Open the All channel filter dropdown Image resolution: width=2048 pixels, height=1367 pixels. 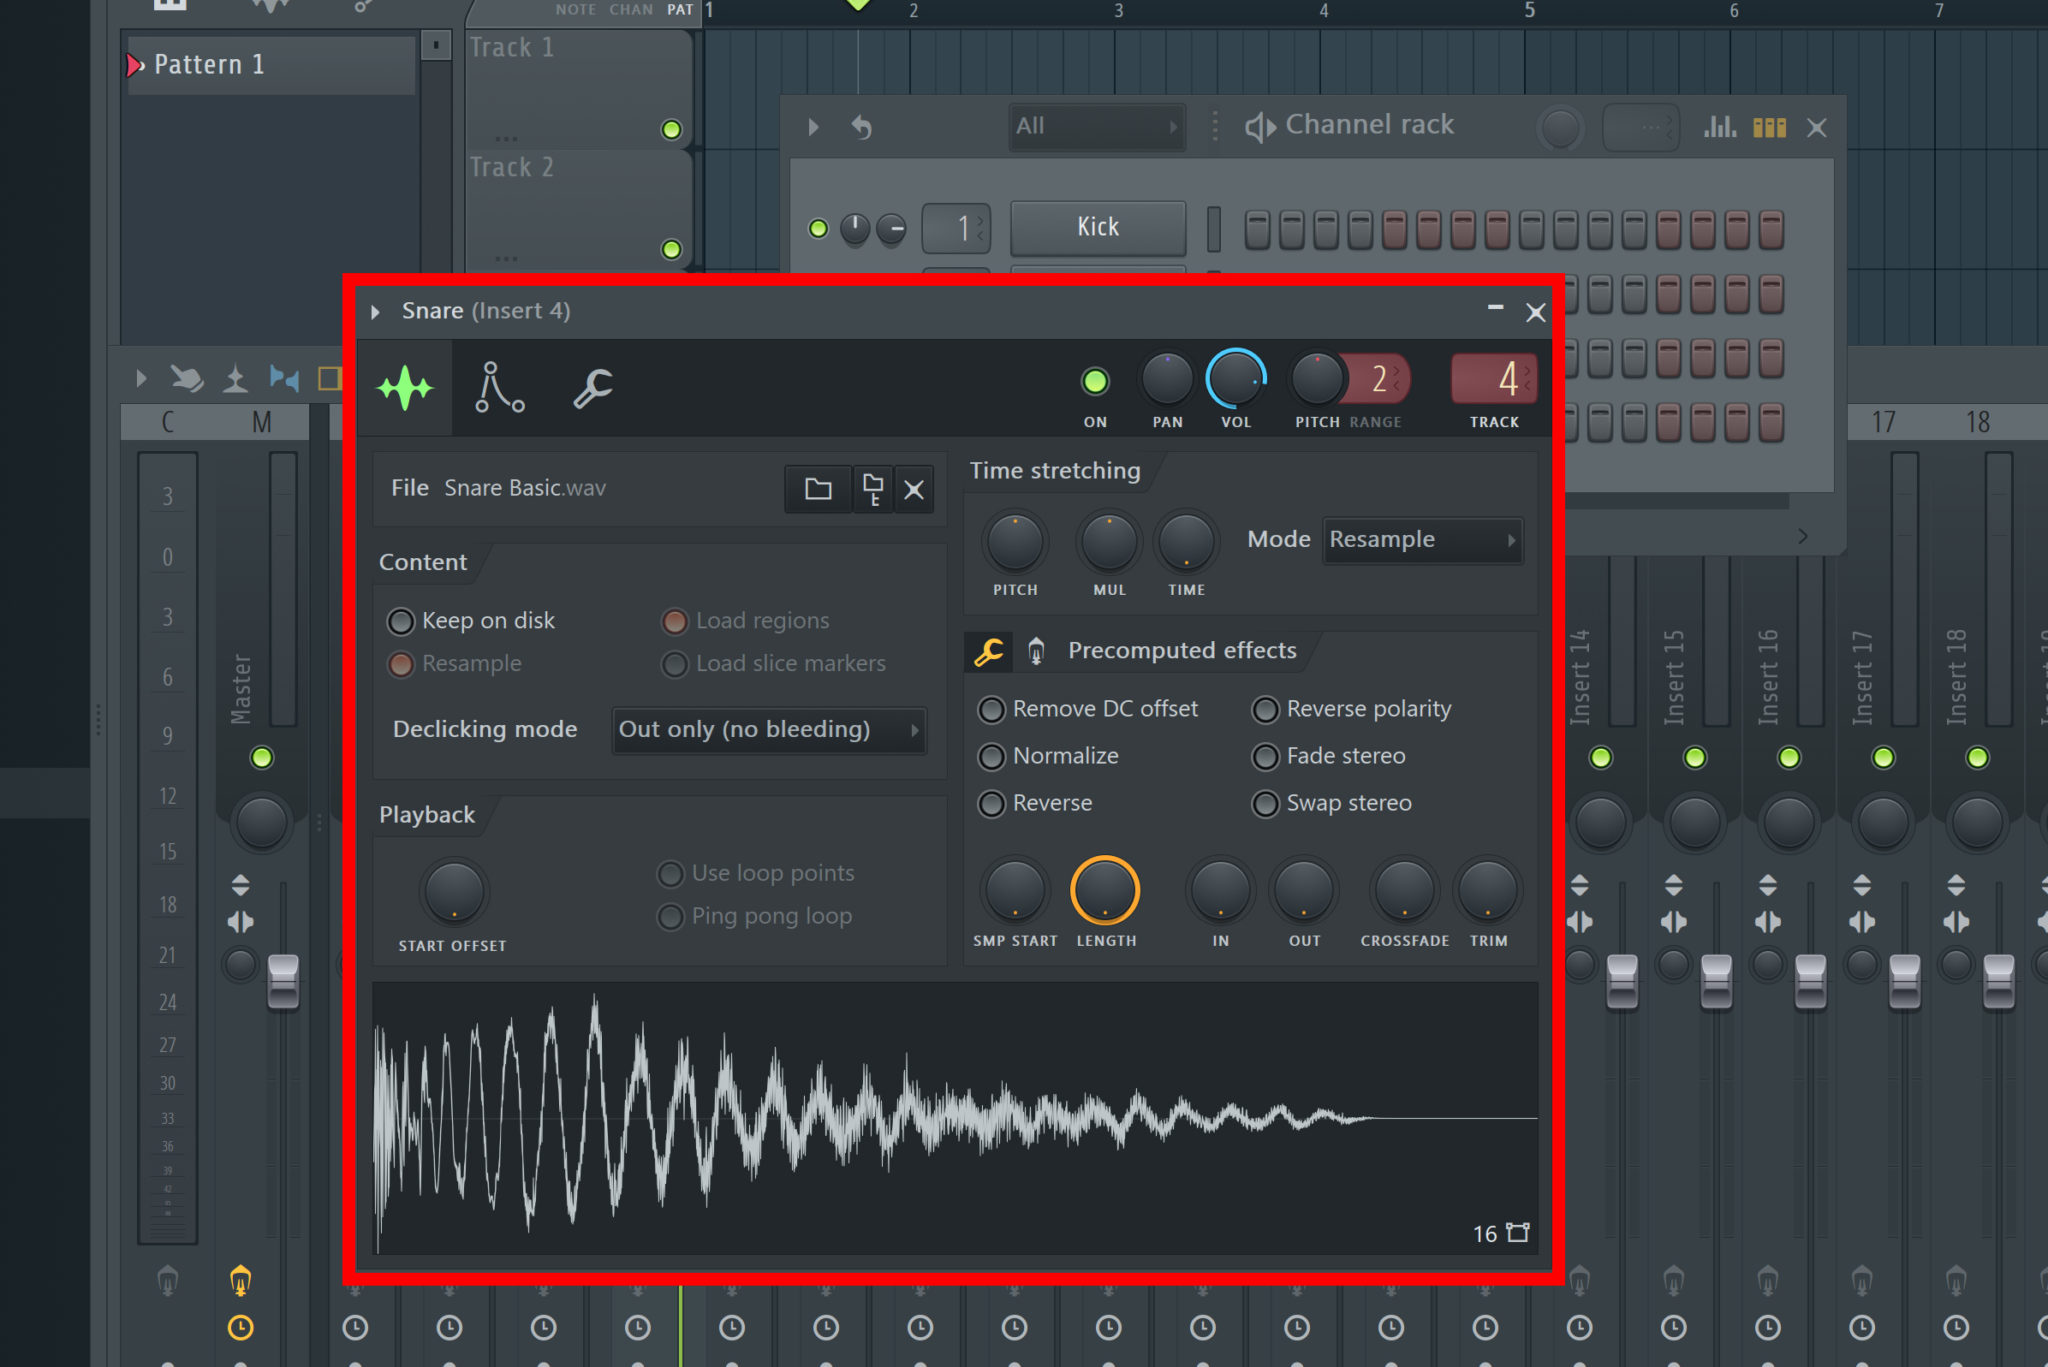point(1097,127)
